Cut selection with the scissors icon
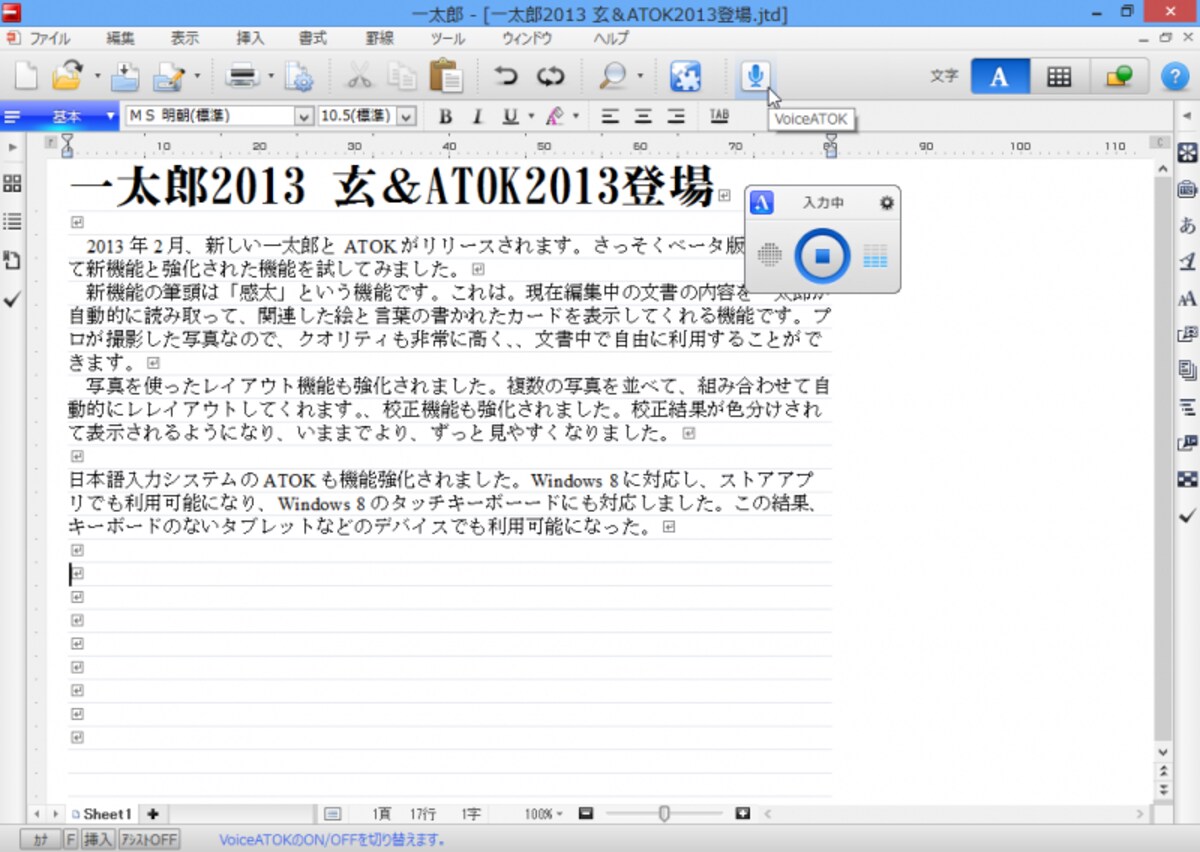 click(360, 77)
